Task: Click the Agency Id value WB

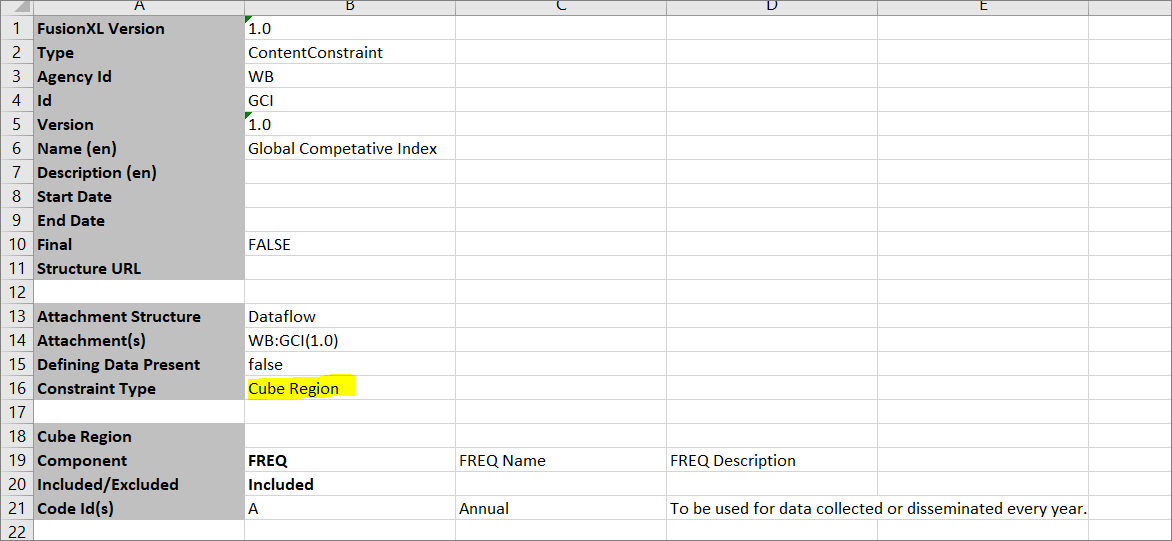Action: pos(261,77)
